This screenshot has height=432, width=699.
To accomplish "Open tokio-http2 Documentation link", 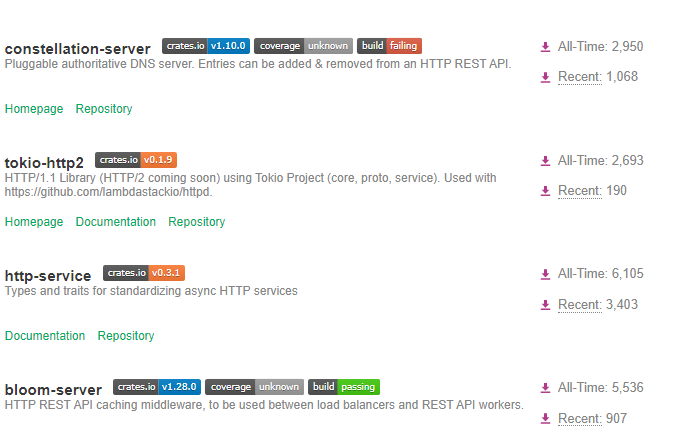I will [116, 222].
